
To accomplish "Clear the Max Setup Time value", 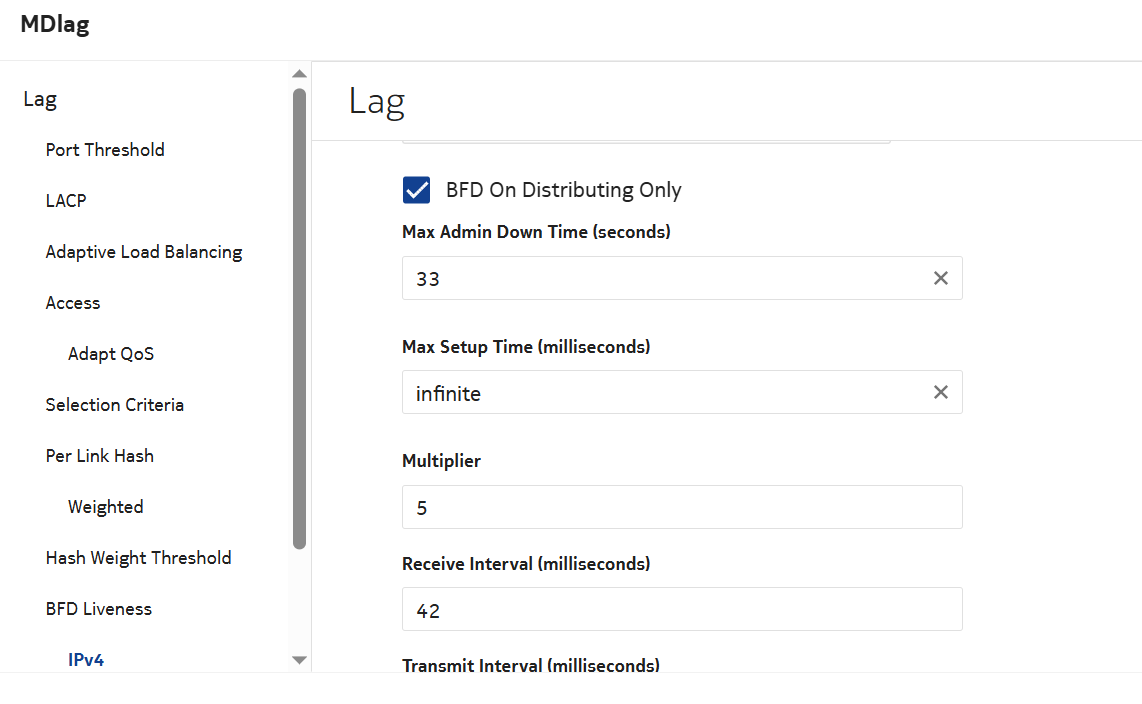I will [x=940, y=393].
